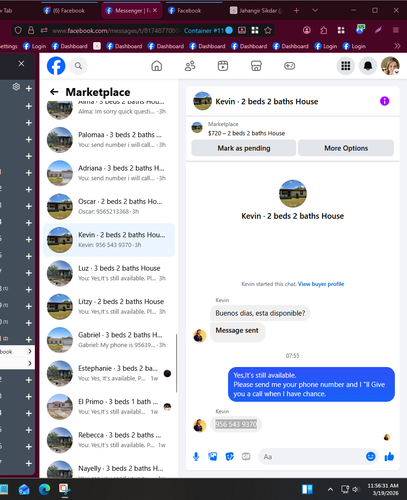Open a new browser tab
The width and height of the screenshot is (407, 500).
pyautogui.click(x=296, y=11)
